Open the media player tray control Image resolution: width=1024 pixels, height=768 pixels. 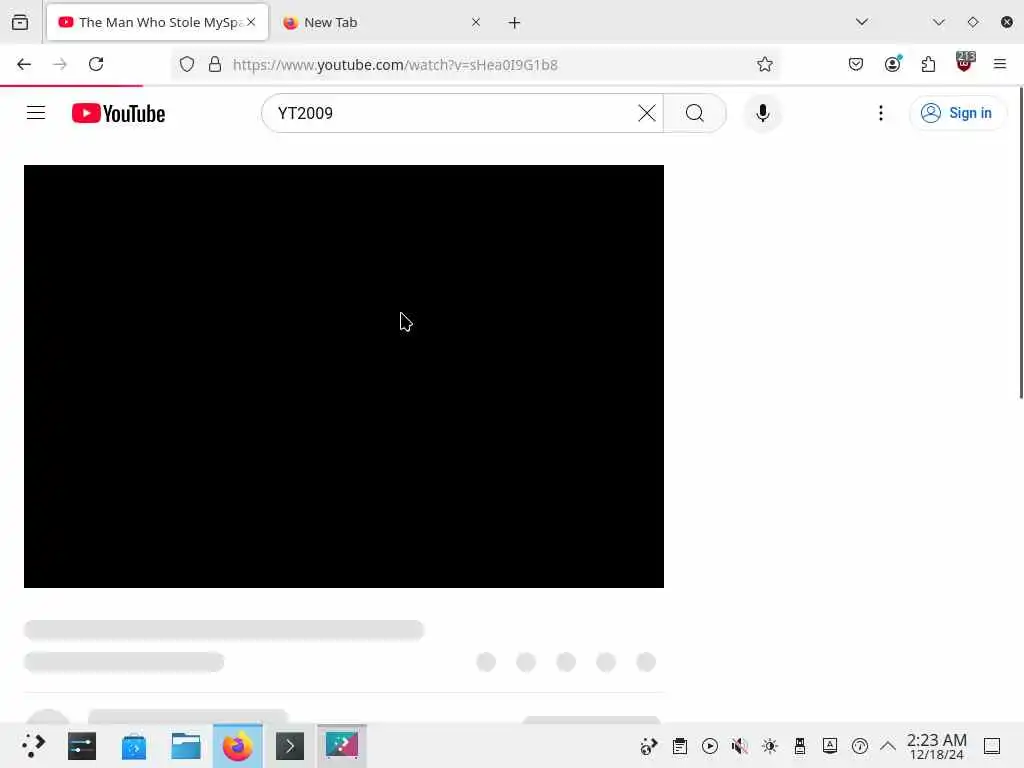[x=710, y=746]
